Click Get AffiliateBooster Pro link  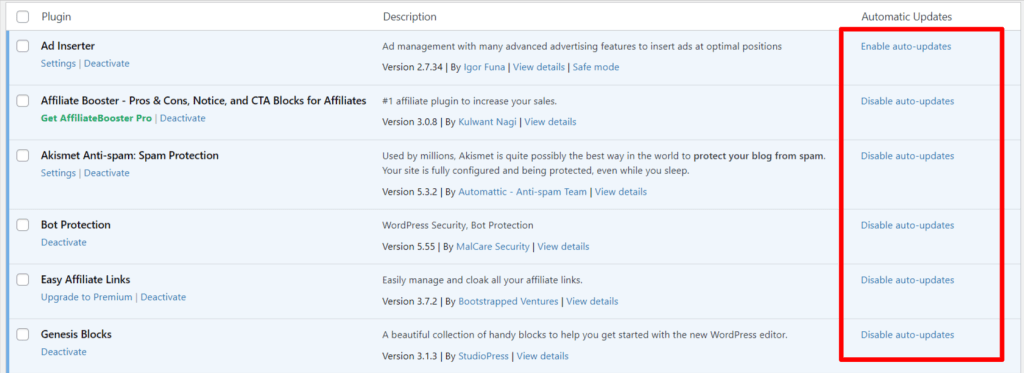point(96,118)
